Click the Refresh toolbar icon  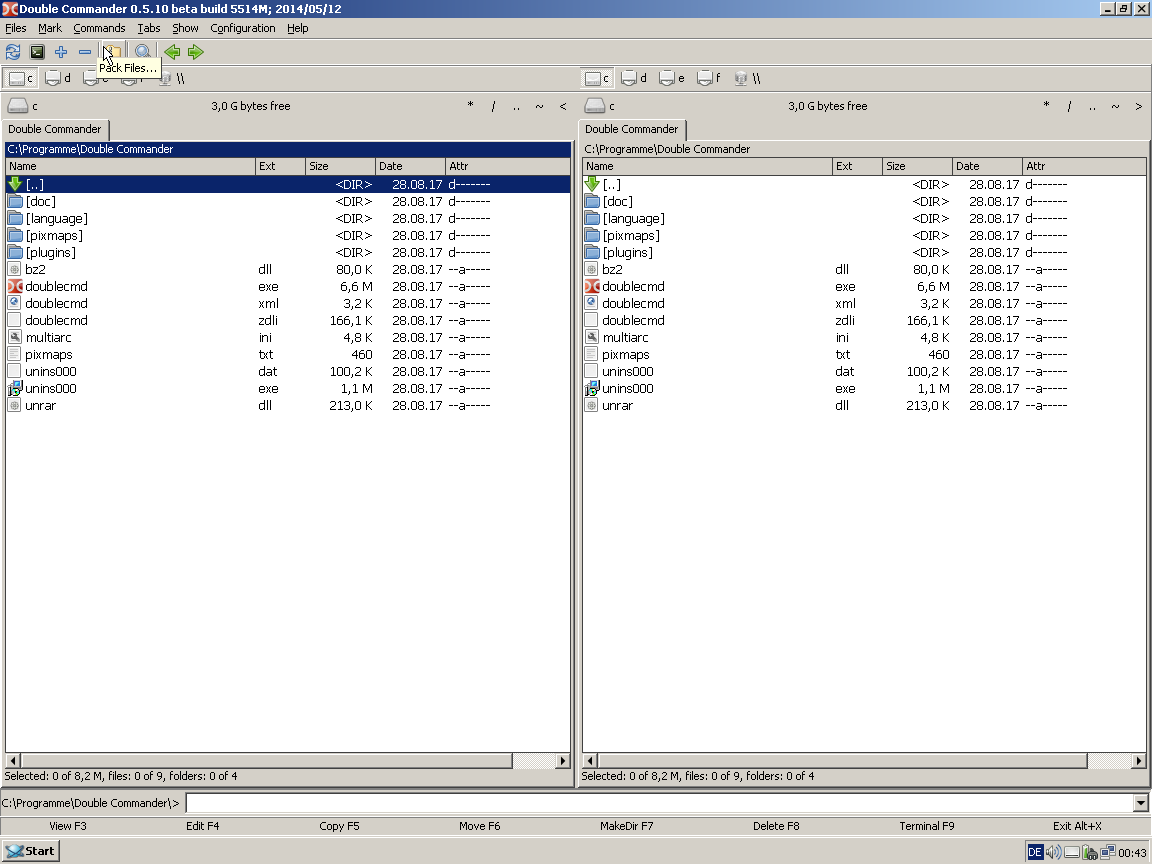pos(13,52)
